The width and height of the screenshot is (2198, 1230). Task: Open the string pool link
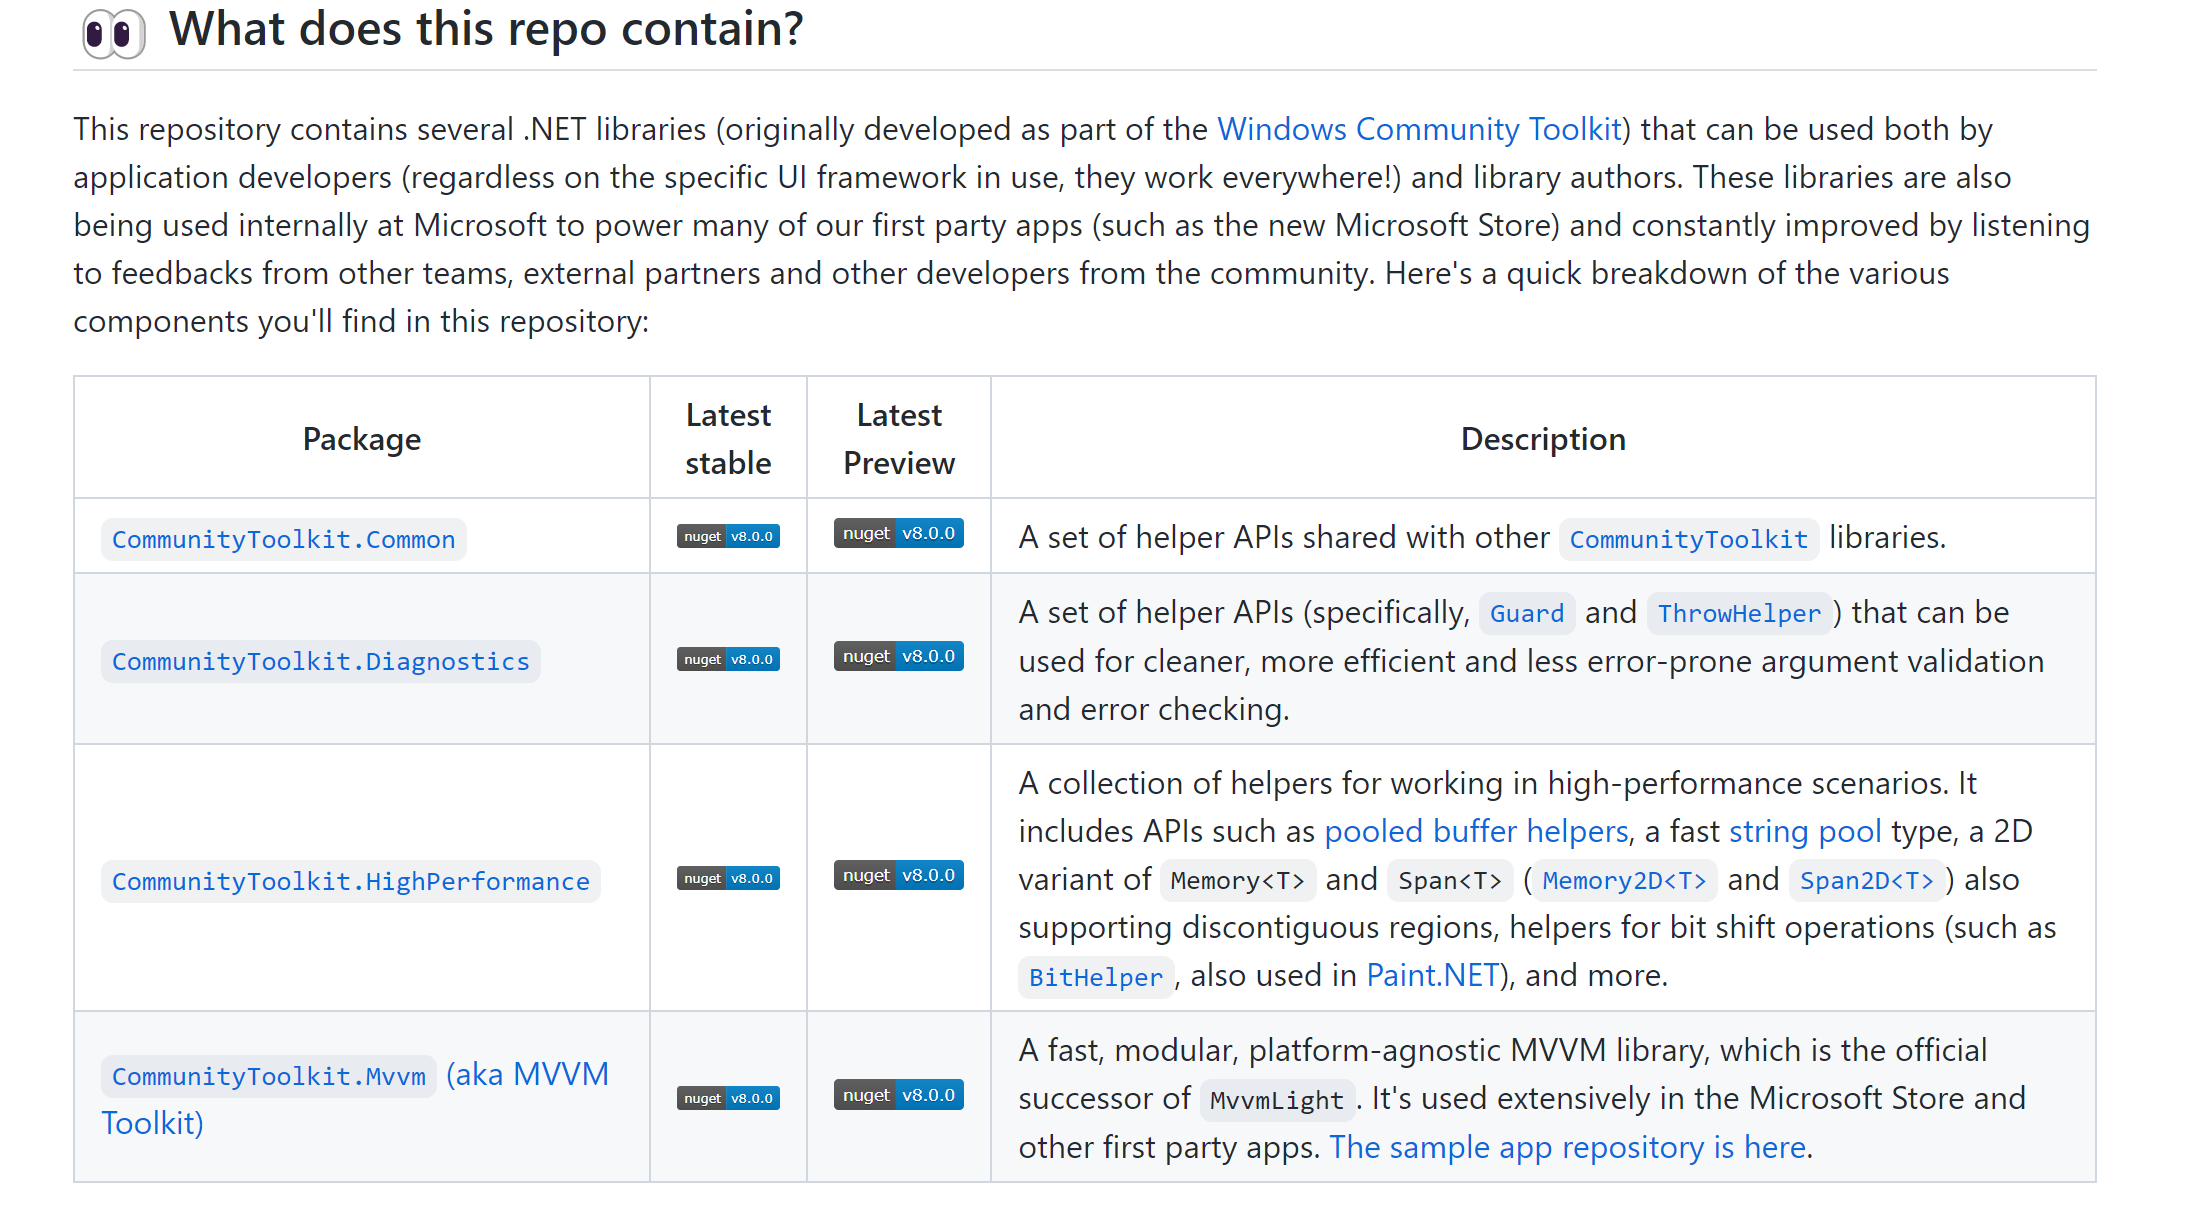click(1805, 831)
